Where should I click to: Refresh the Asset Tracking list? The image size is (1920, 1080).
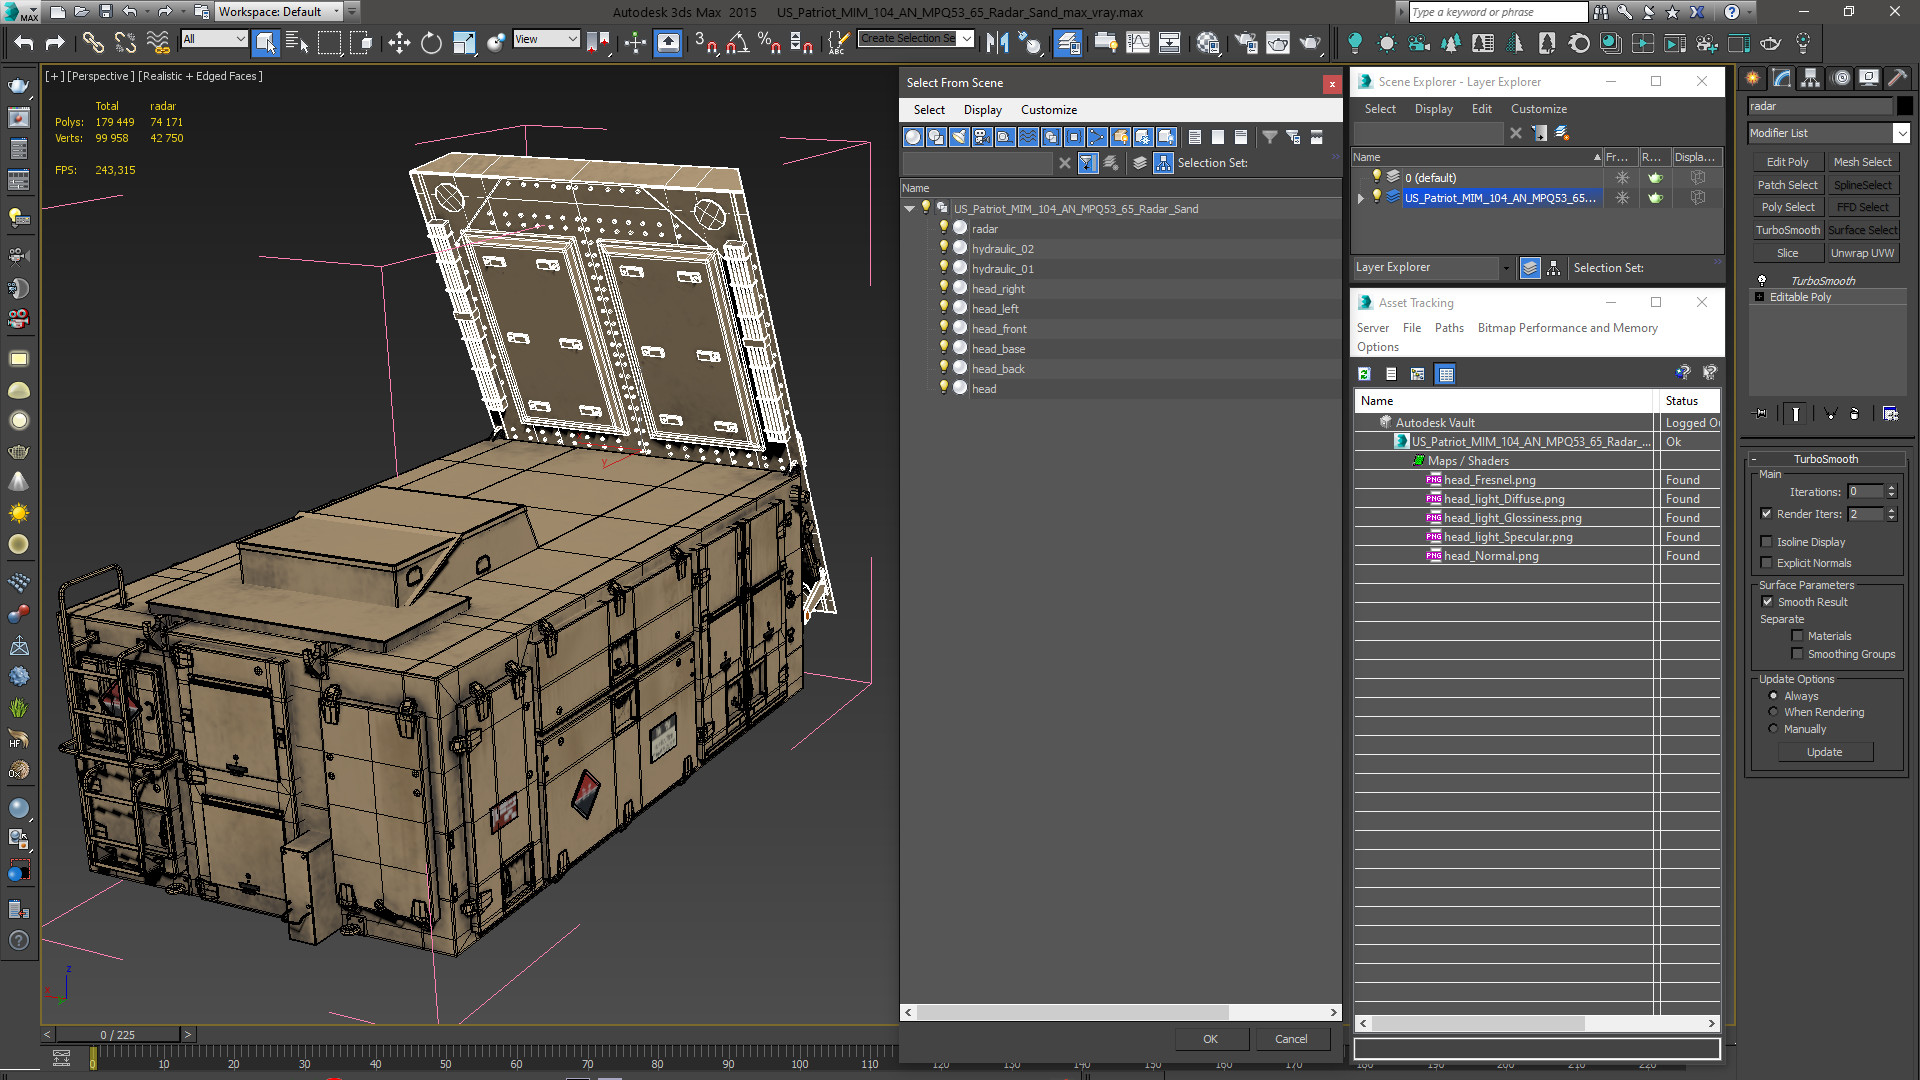coord(1364,374)
